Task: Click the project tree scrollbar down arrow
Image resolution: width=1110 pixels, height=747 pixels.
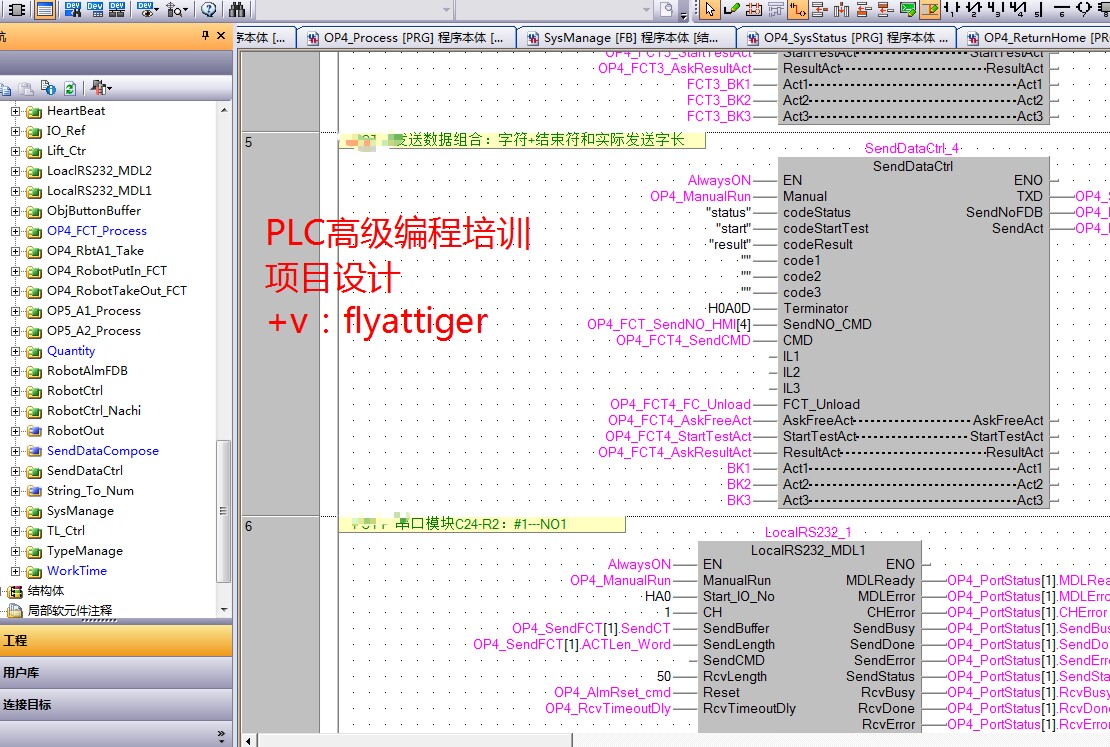Action: [x=224, y=610]
